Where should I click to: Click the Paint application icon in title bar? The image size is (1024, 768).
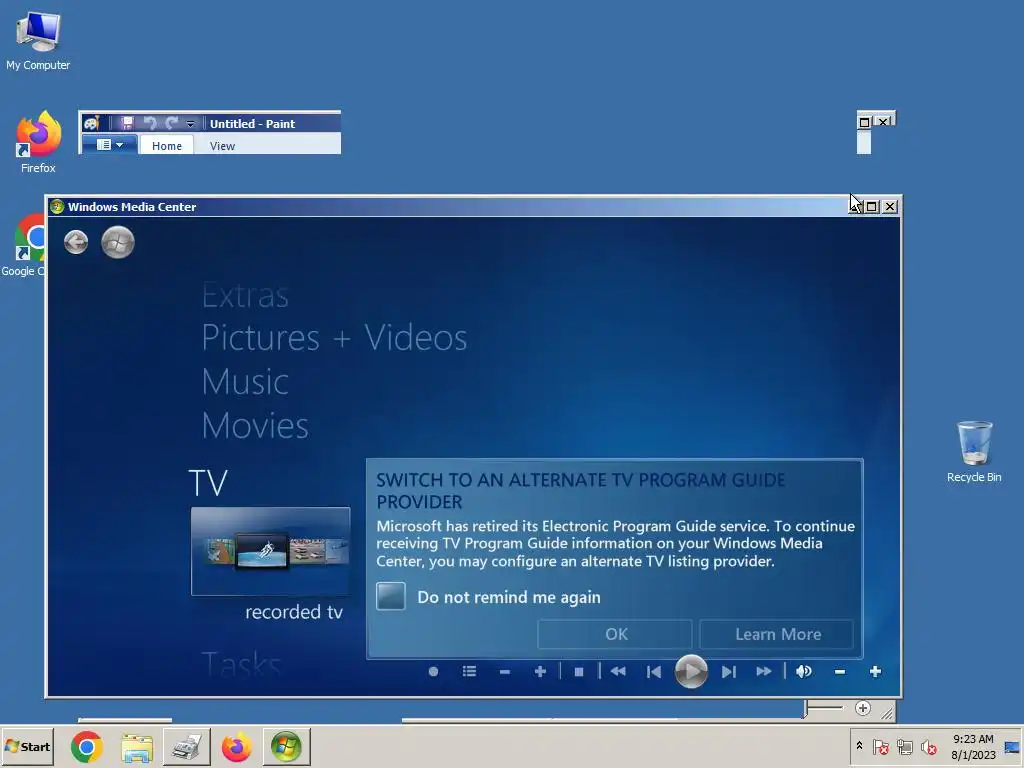(x=91, y=123)
